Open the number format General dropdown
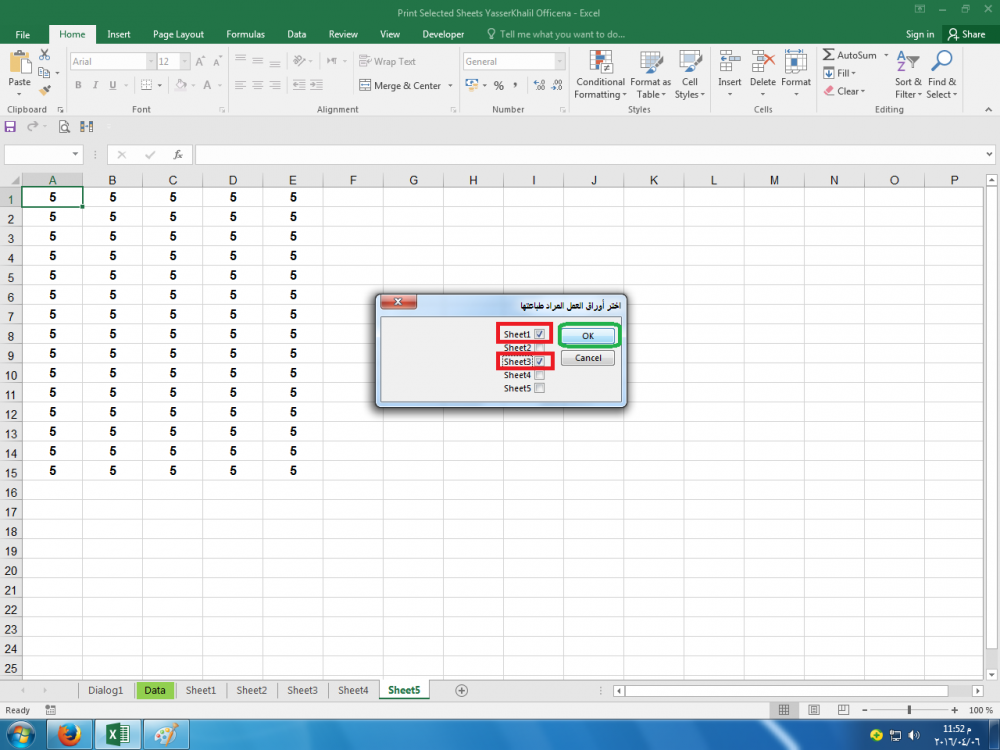Image resolution: width=1000 pixels, height=750 pixels. coord(559,61)
